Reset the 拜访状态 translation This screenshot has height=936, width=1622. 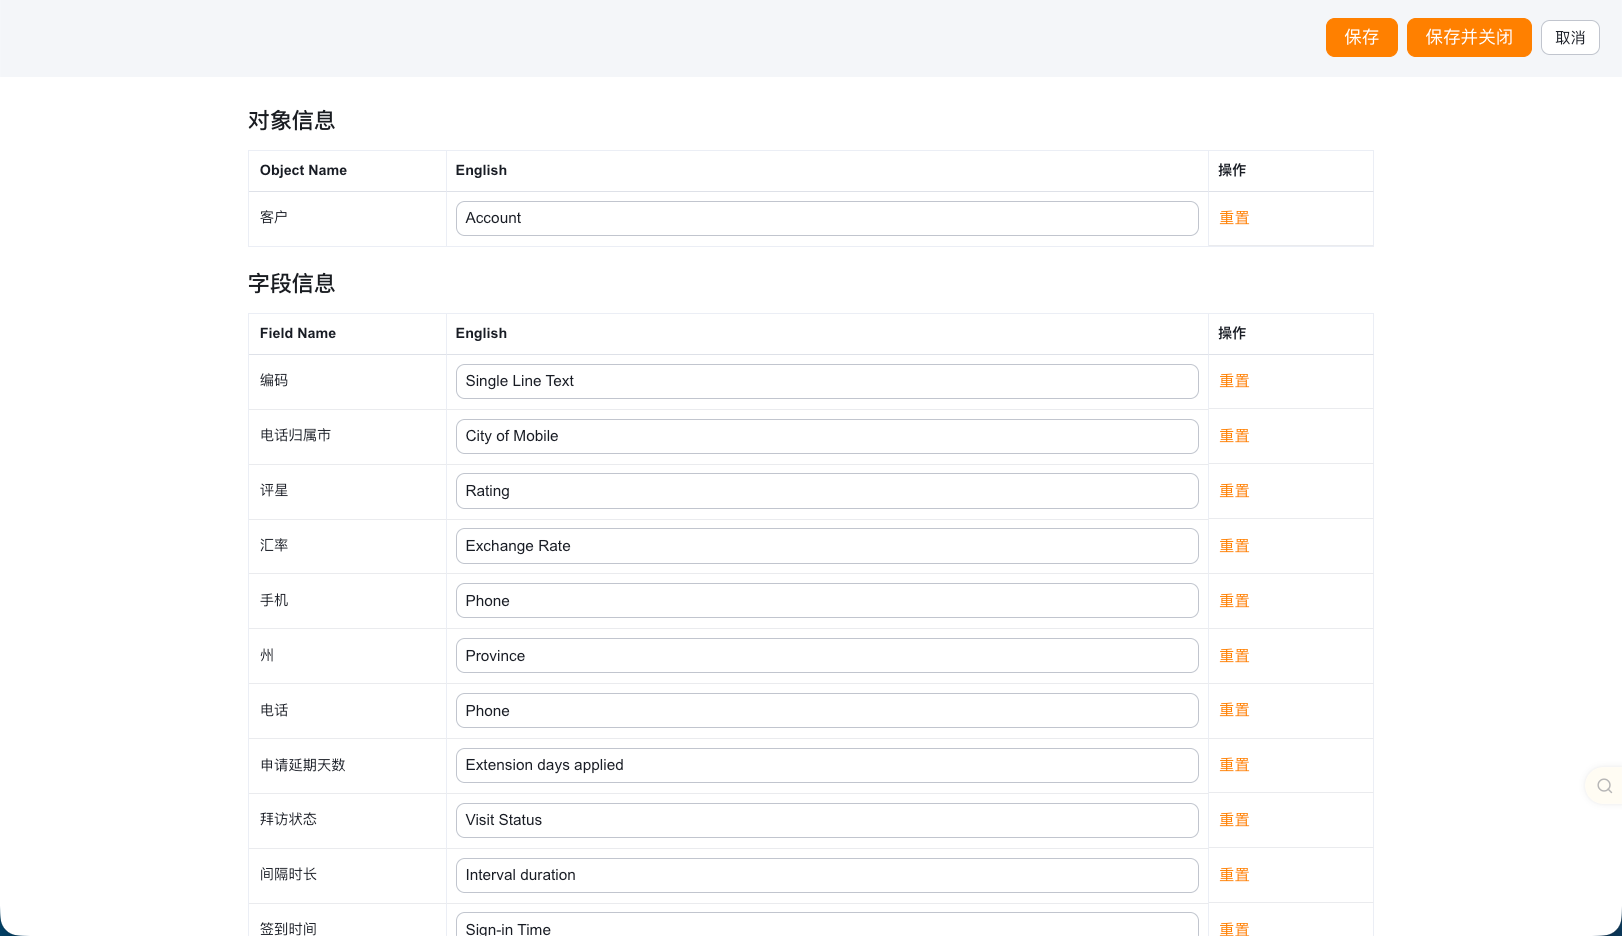click(x=1234, y=820)
